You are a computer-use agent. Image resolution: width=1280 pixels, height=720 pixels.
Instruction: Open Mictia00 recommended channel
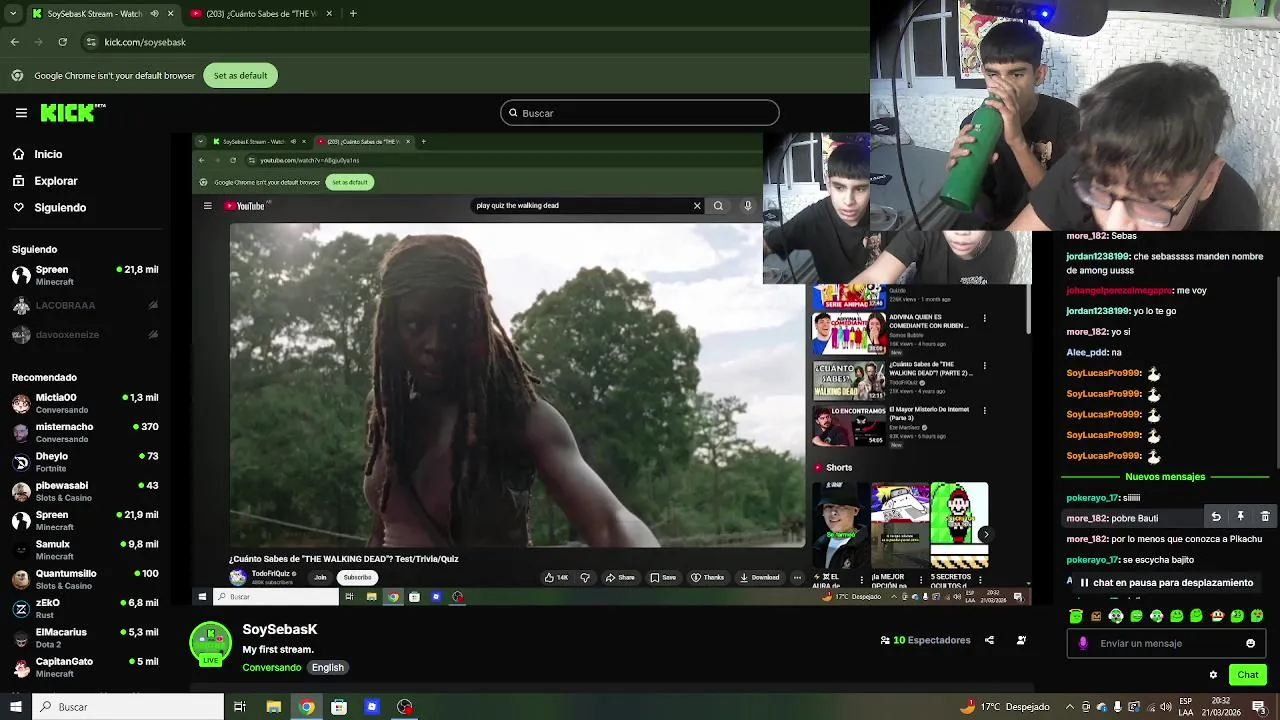tap(85, 403)
